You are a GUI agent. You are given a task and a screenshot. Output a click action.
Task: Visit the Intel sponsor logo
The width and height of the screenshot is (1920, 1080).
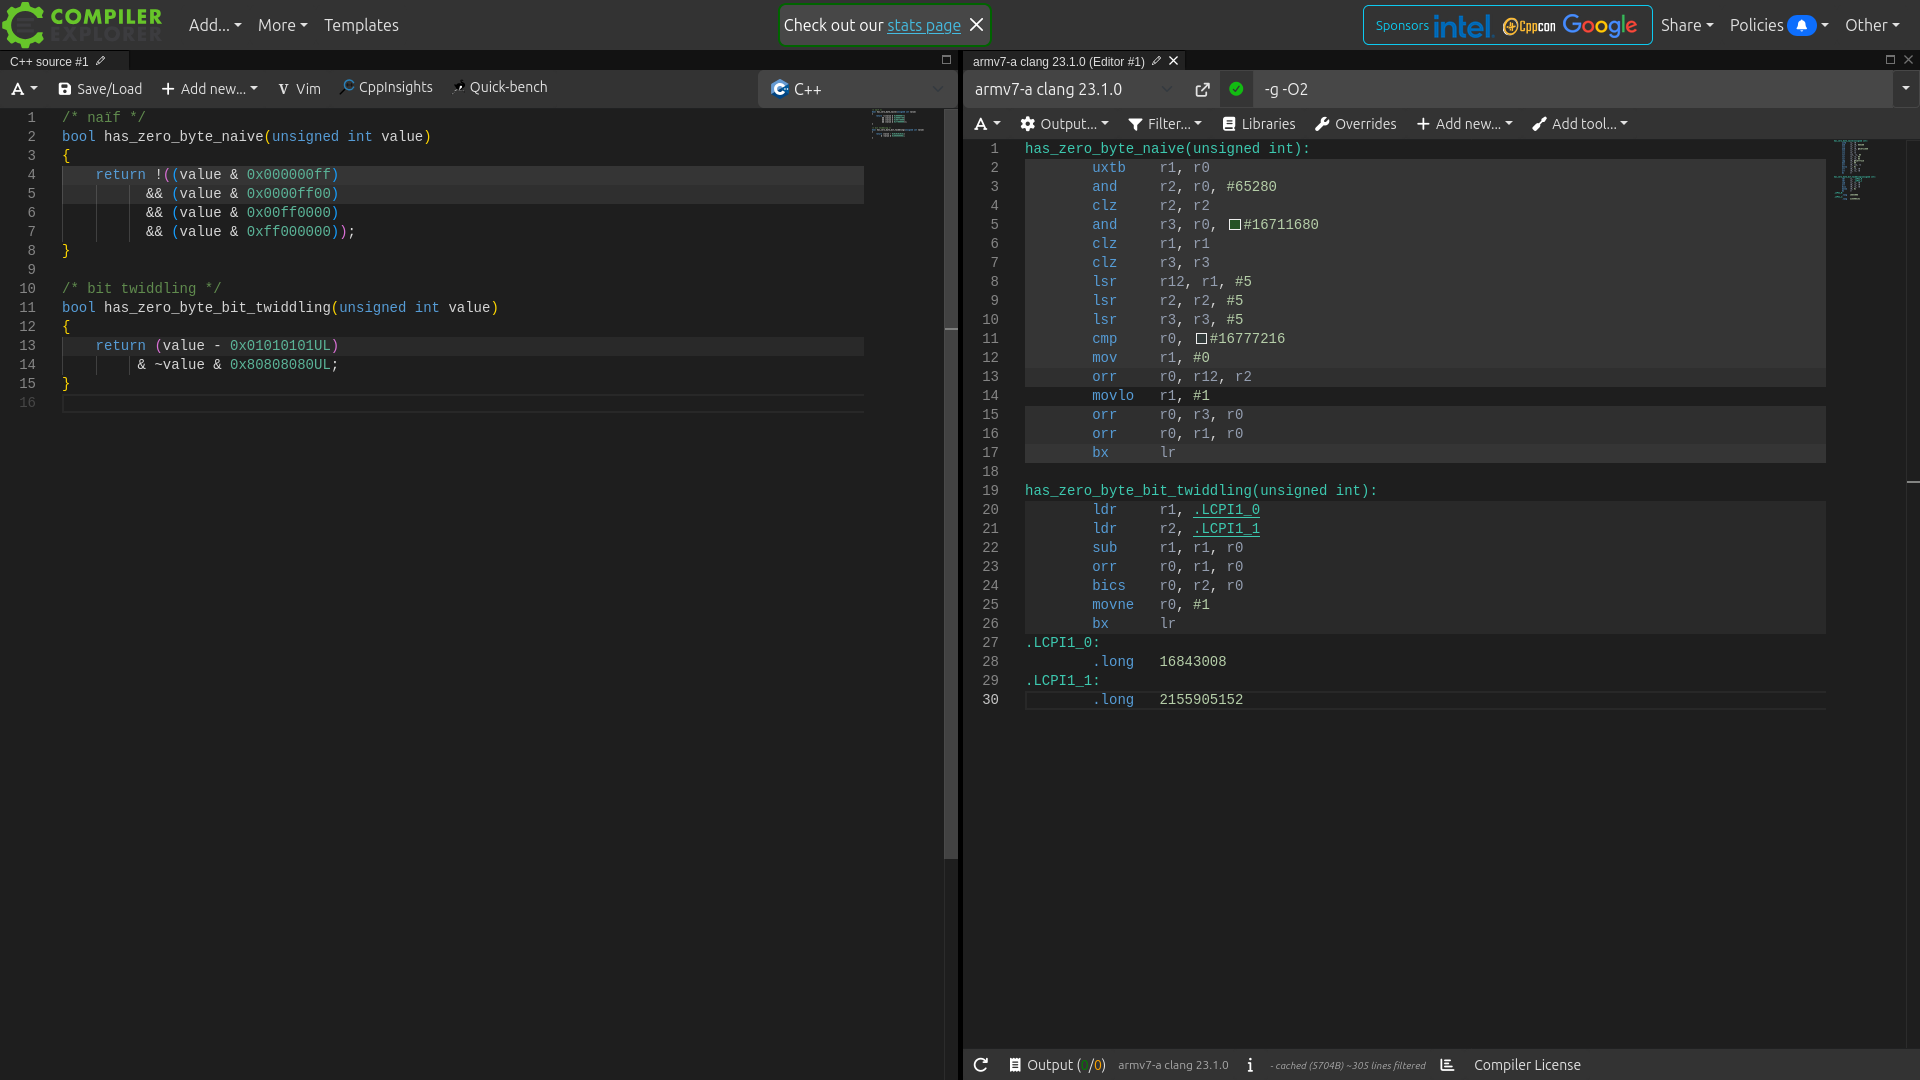(1462, 26)
